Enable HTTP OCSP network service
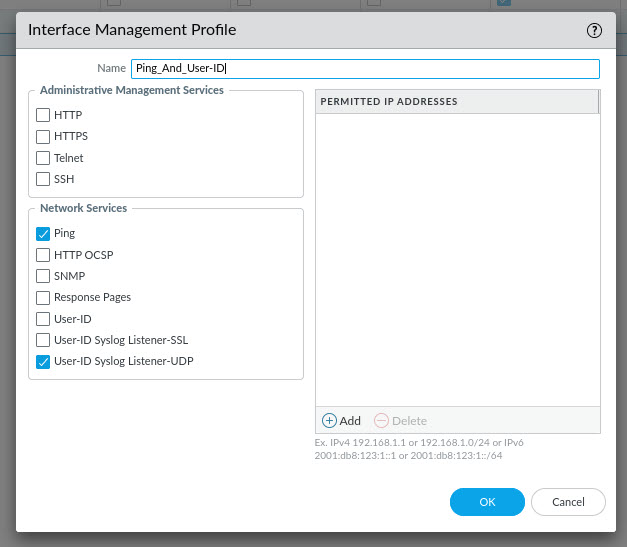627x547 pixels. coord(43,255)
